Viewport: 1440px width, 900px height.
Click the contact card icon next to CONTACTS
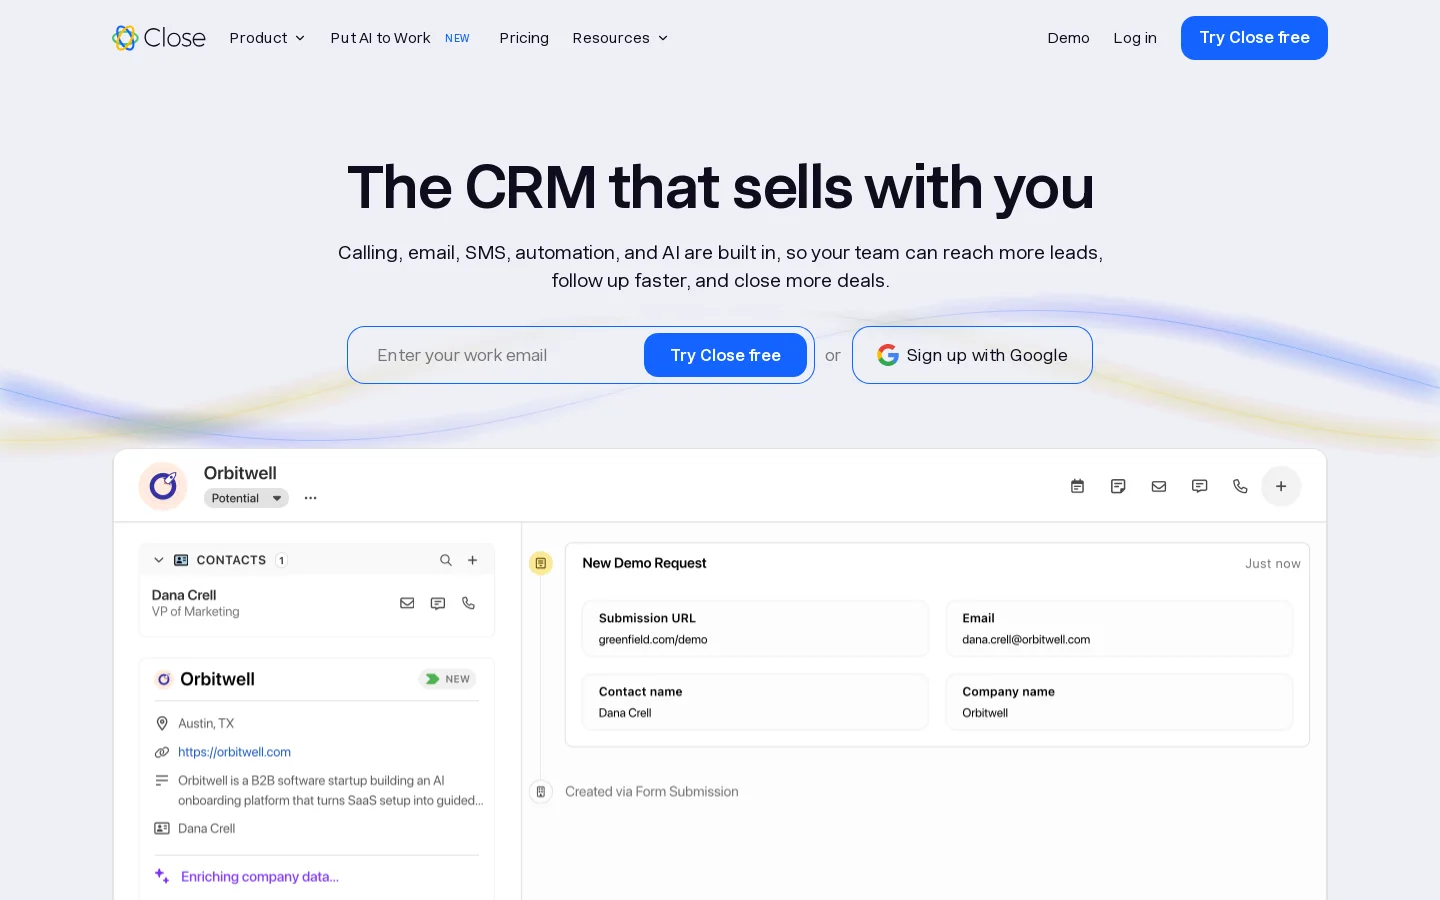click(x=181, y=560)
